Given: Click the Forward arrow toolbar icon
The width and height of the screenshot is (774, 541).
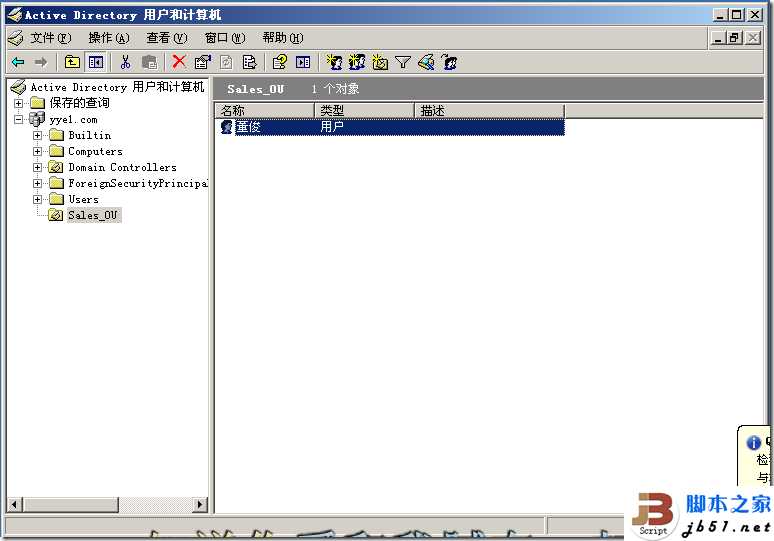Looking at the screenshot, I should (40, 62).
